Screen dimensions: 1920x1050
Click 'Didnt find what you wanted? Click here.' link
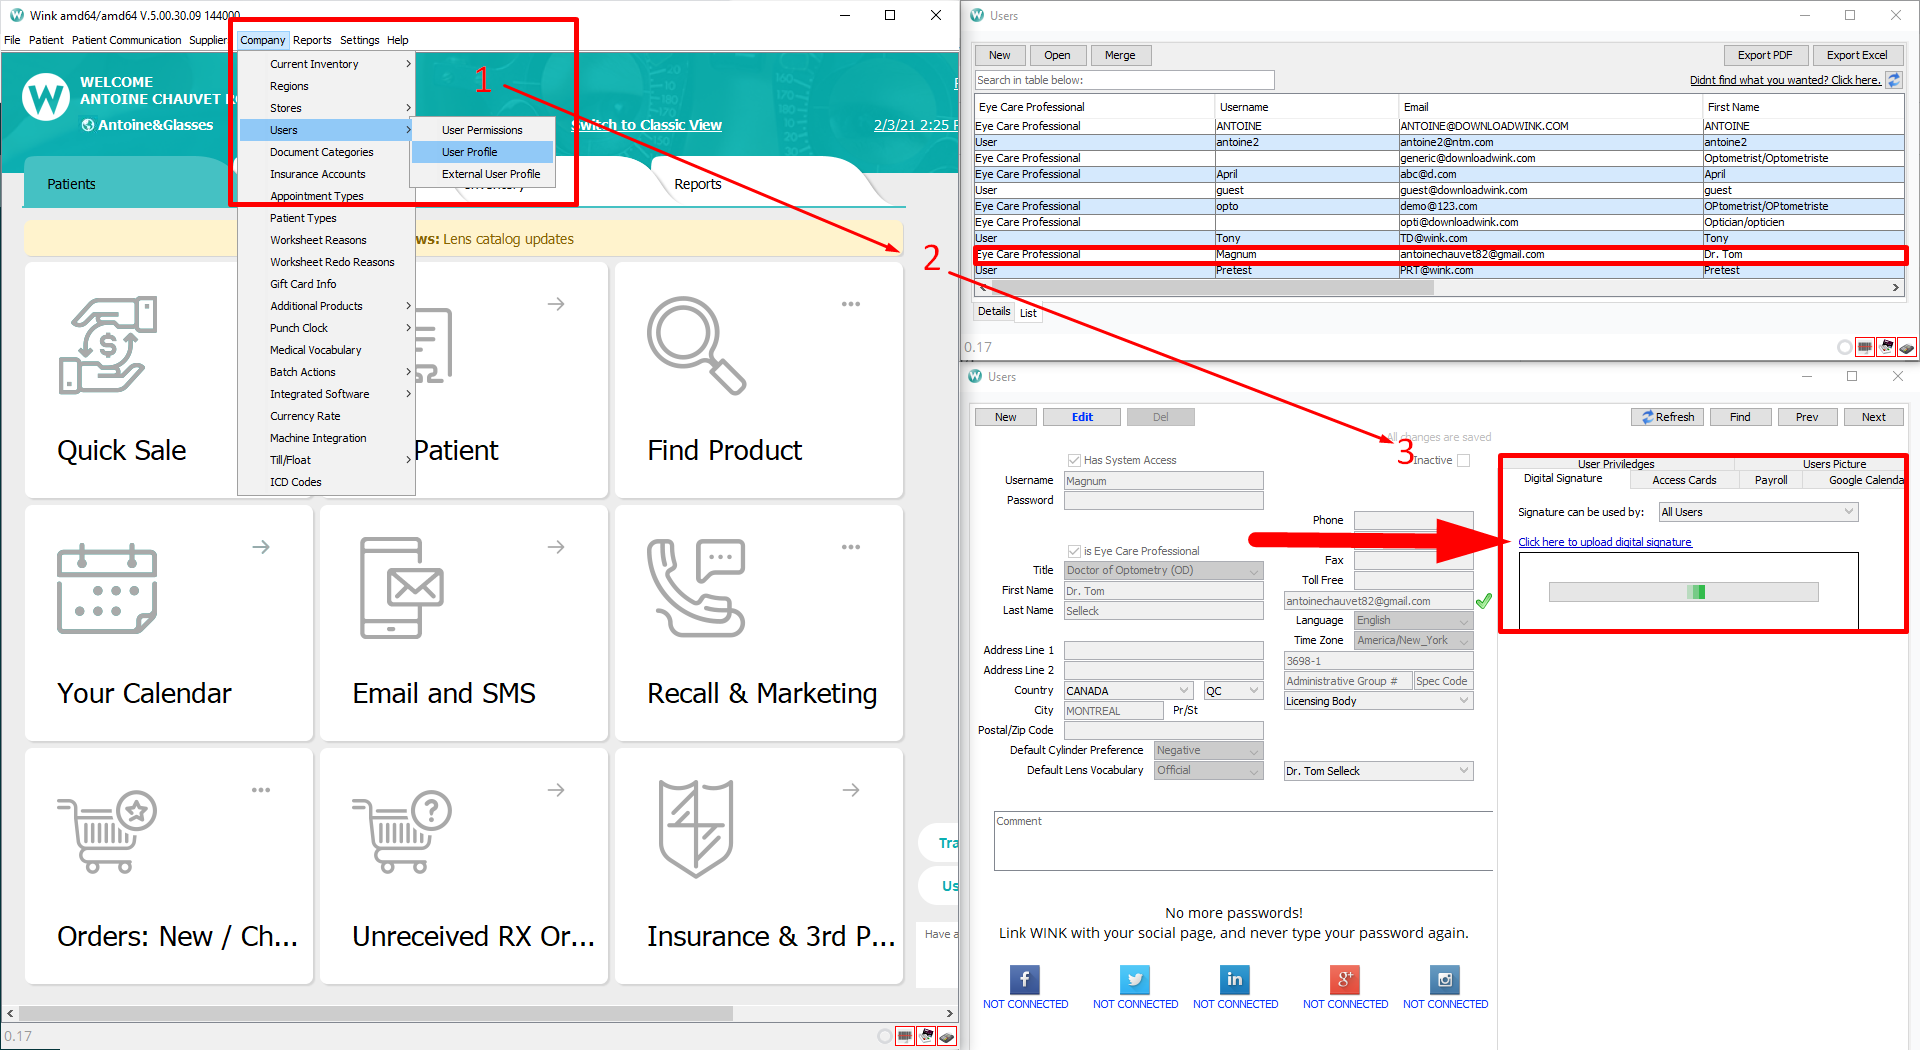pyautogui.click(x=1785, y=80)
